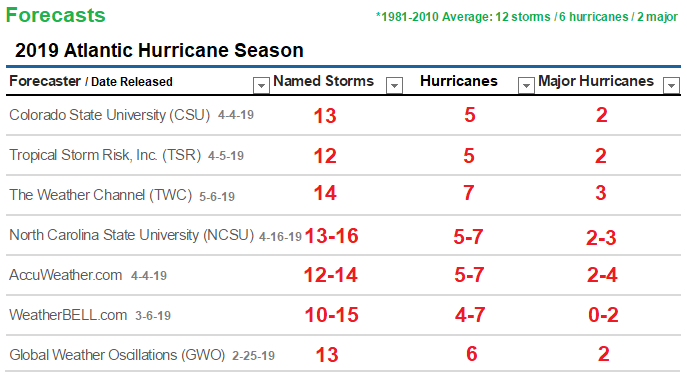The height and width of the screenshot is (379, 687).
Task: Click the green Forecasts heading
Action: pos(56,15)
